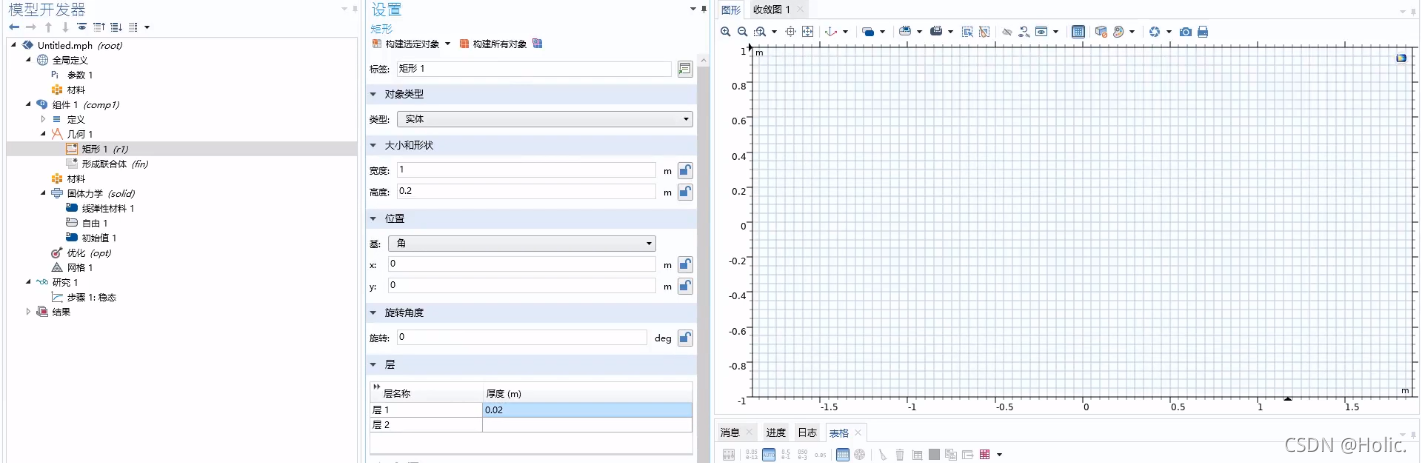1421x463 pixels.
Task: Click the geometry icon after 构建所有对象
Action: click(537, 44)
